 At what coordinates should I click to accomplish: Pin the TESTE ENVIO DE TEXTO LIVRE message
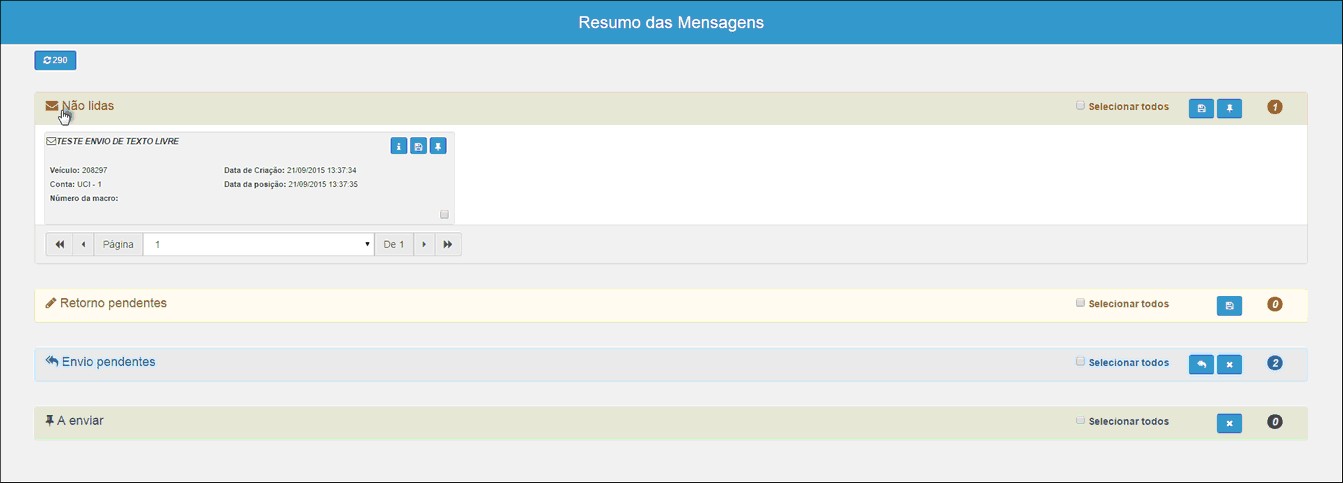pyautogui.click(x=438, y=146)
